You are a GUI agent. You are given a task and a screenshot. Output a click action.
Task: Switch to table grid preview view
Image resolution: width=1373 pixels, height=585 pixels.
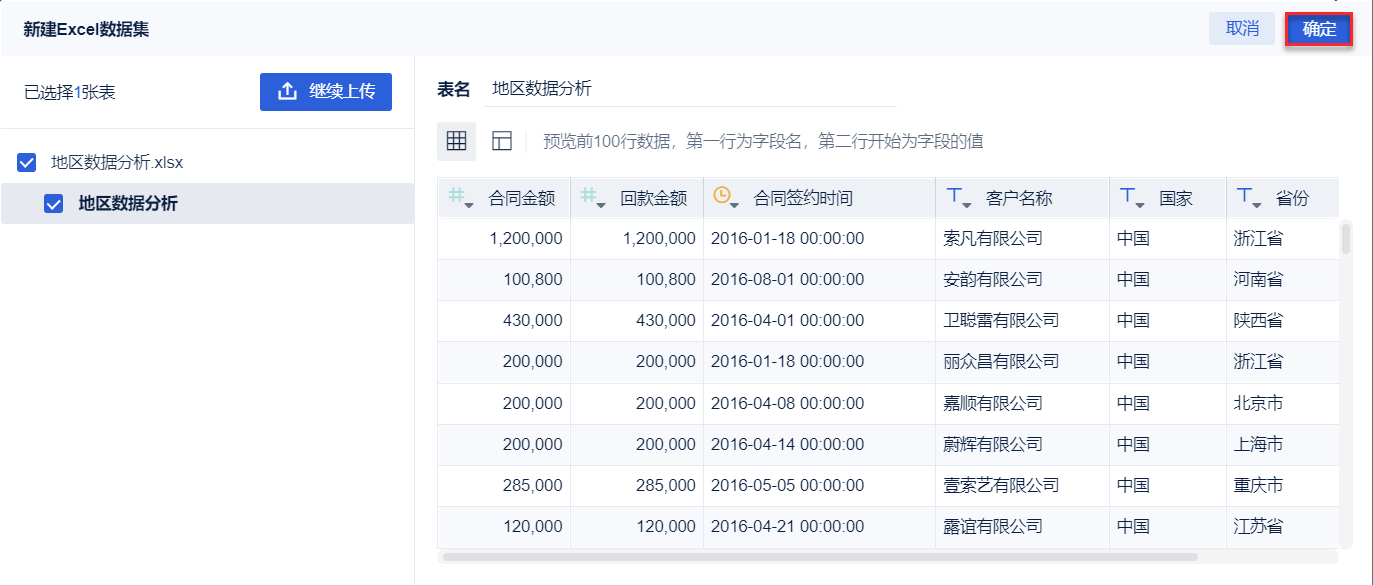(456, 141)
